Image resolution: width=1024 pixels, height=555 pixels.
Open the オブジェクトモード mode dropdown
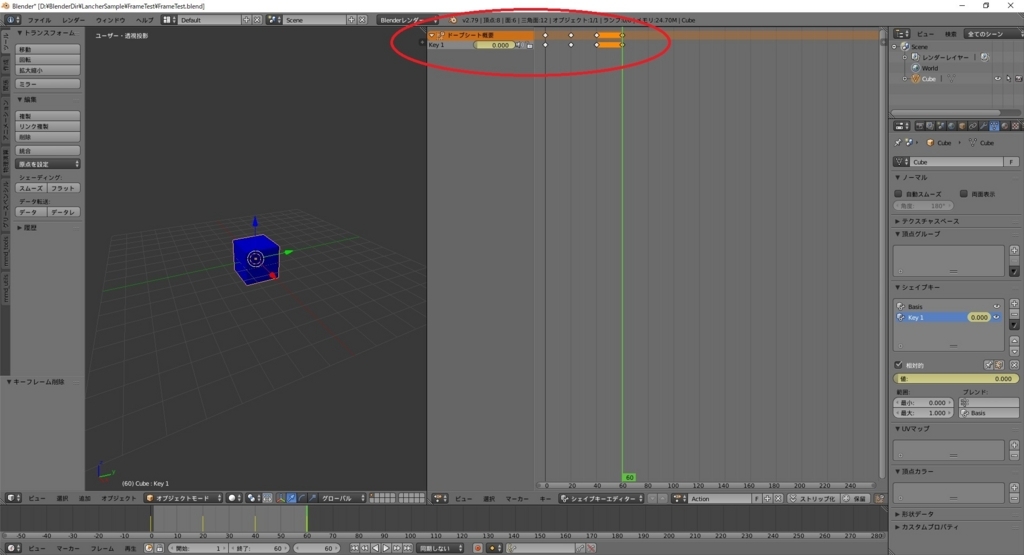point(184,498)
